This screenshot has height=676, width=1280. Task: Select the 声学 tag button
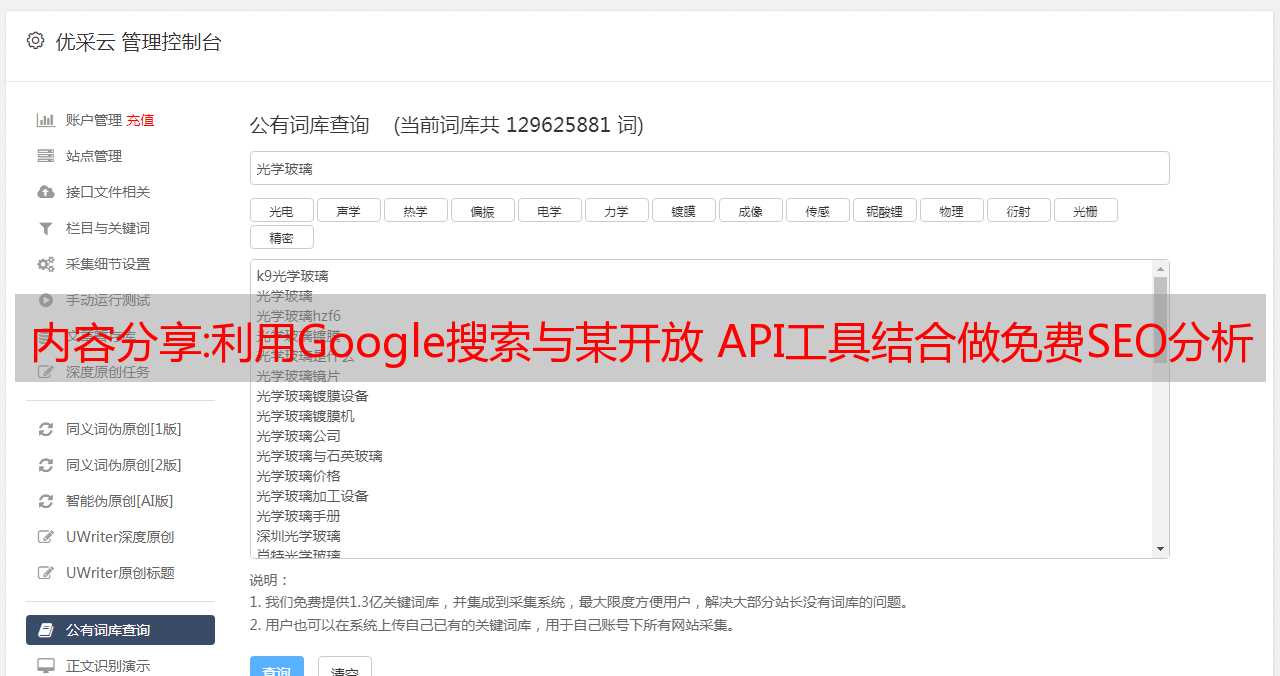(x=348, y=210)
